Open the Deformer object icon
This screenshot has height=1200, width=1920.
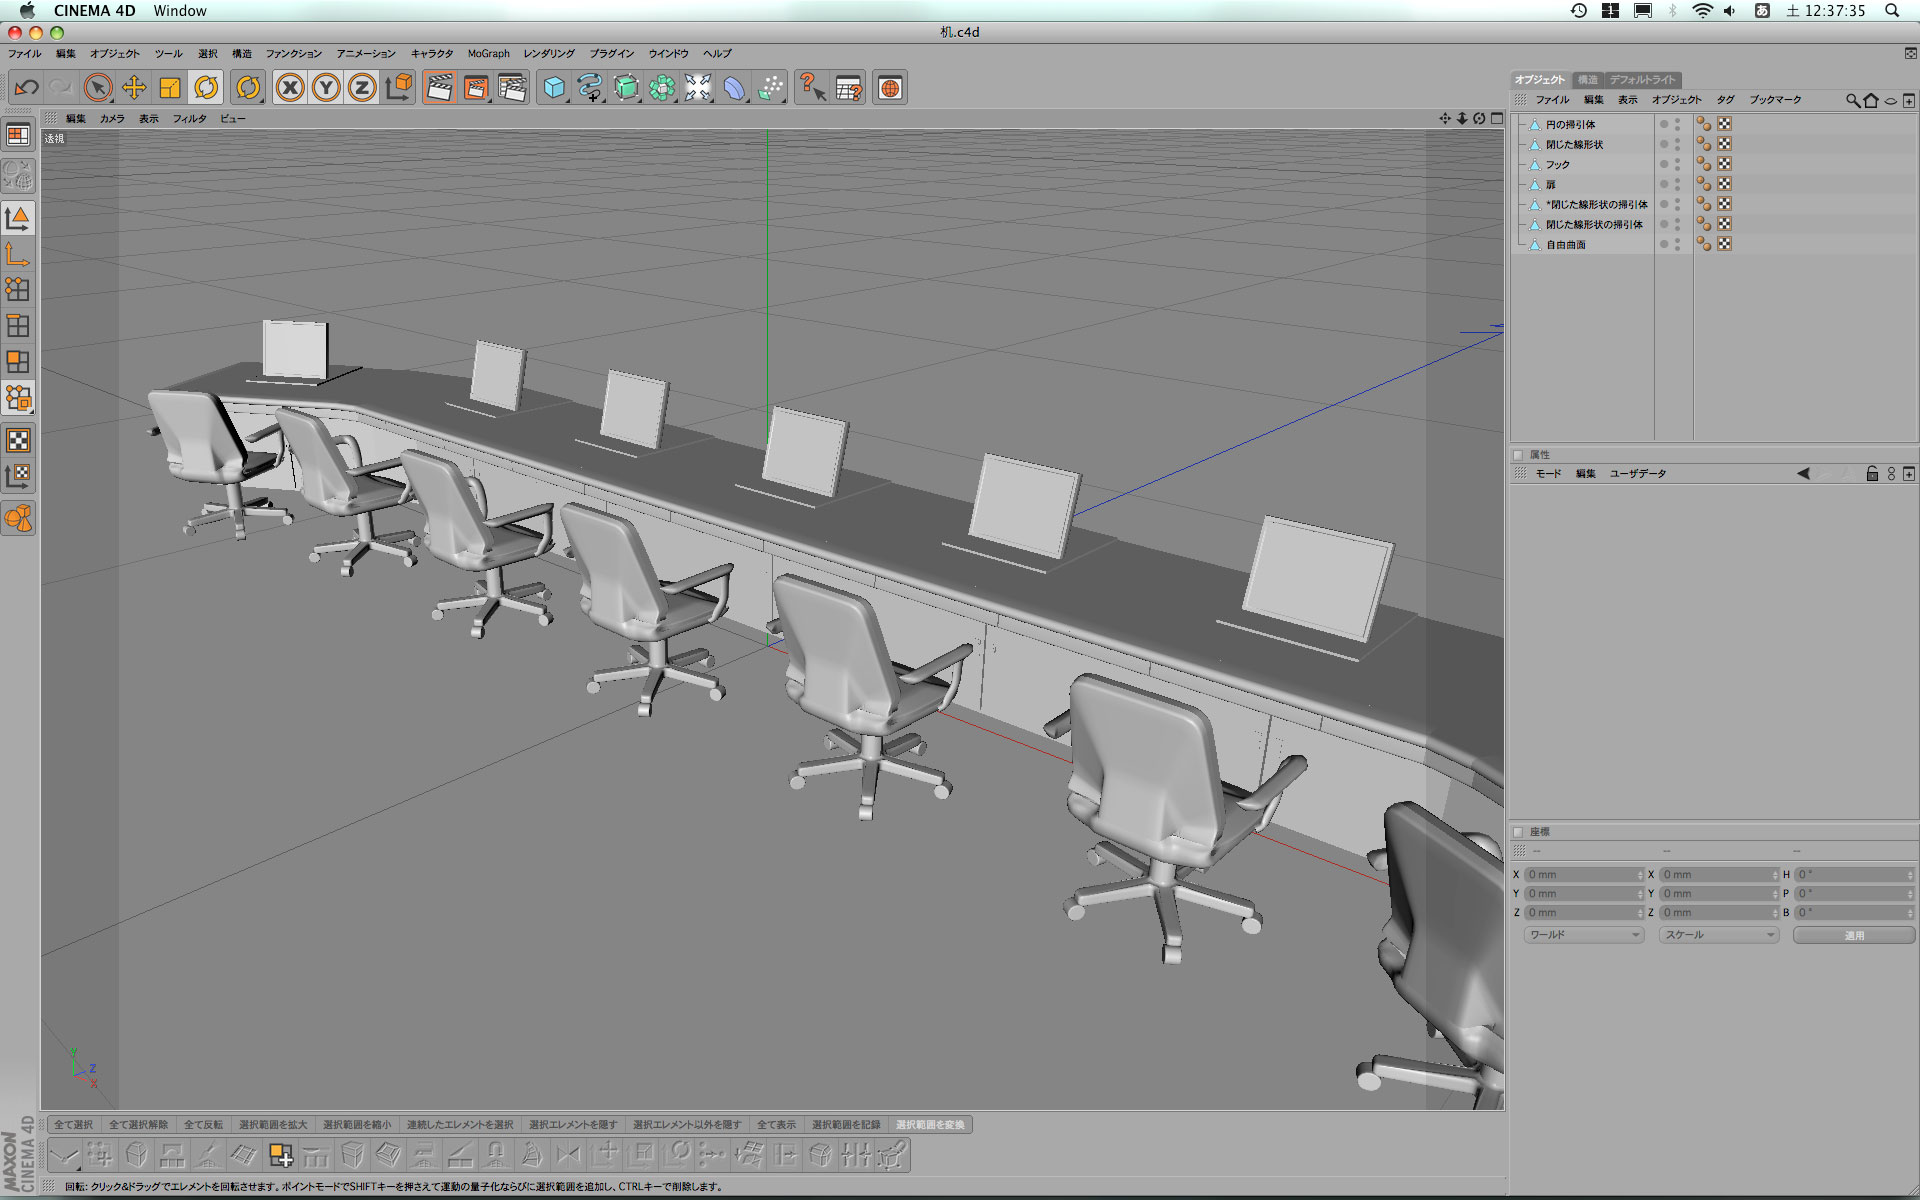[734, 88]
